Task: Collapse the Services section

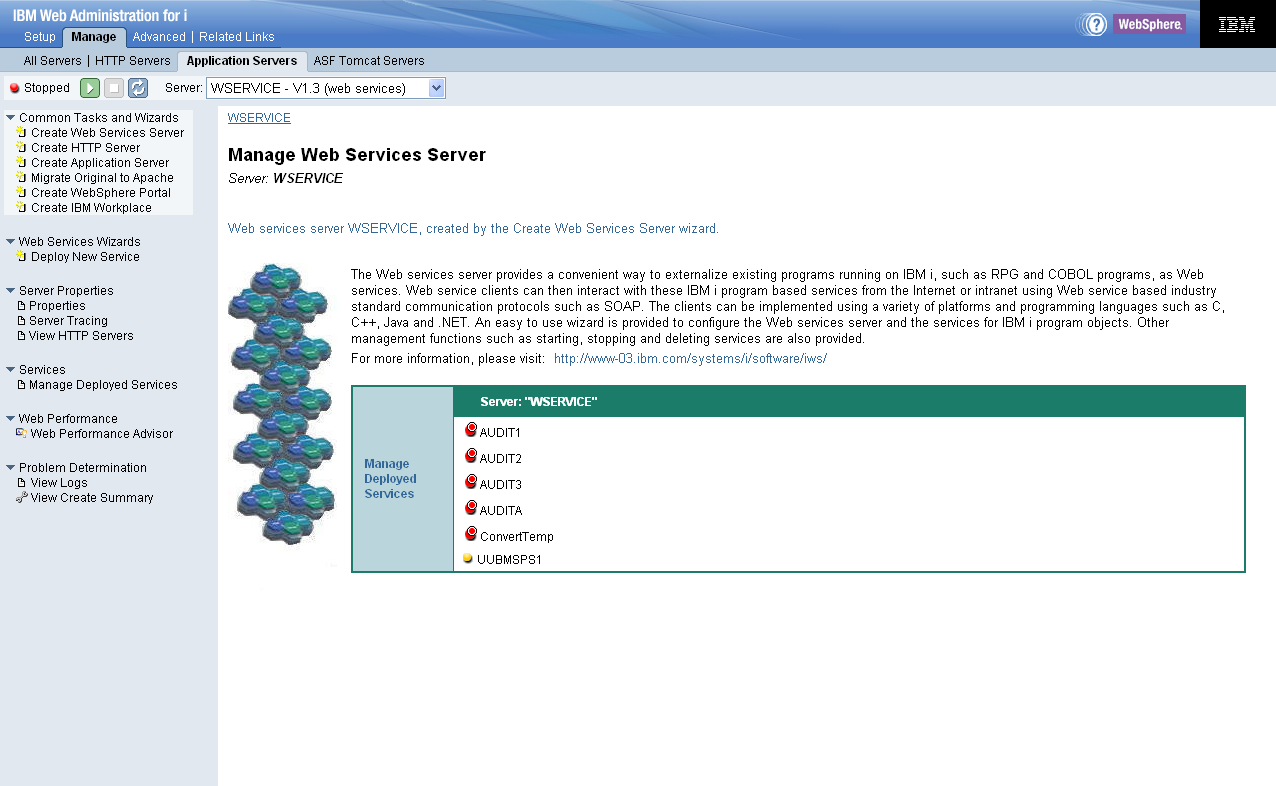Action: click(x=11, y=369)
